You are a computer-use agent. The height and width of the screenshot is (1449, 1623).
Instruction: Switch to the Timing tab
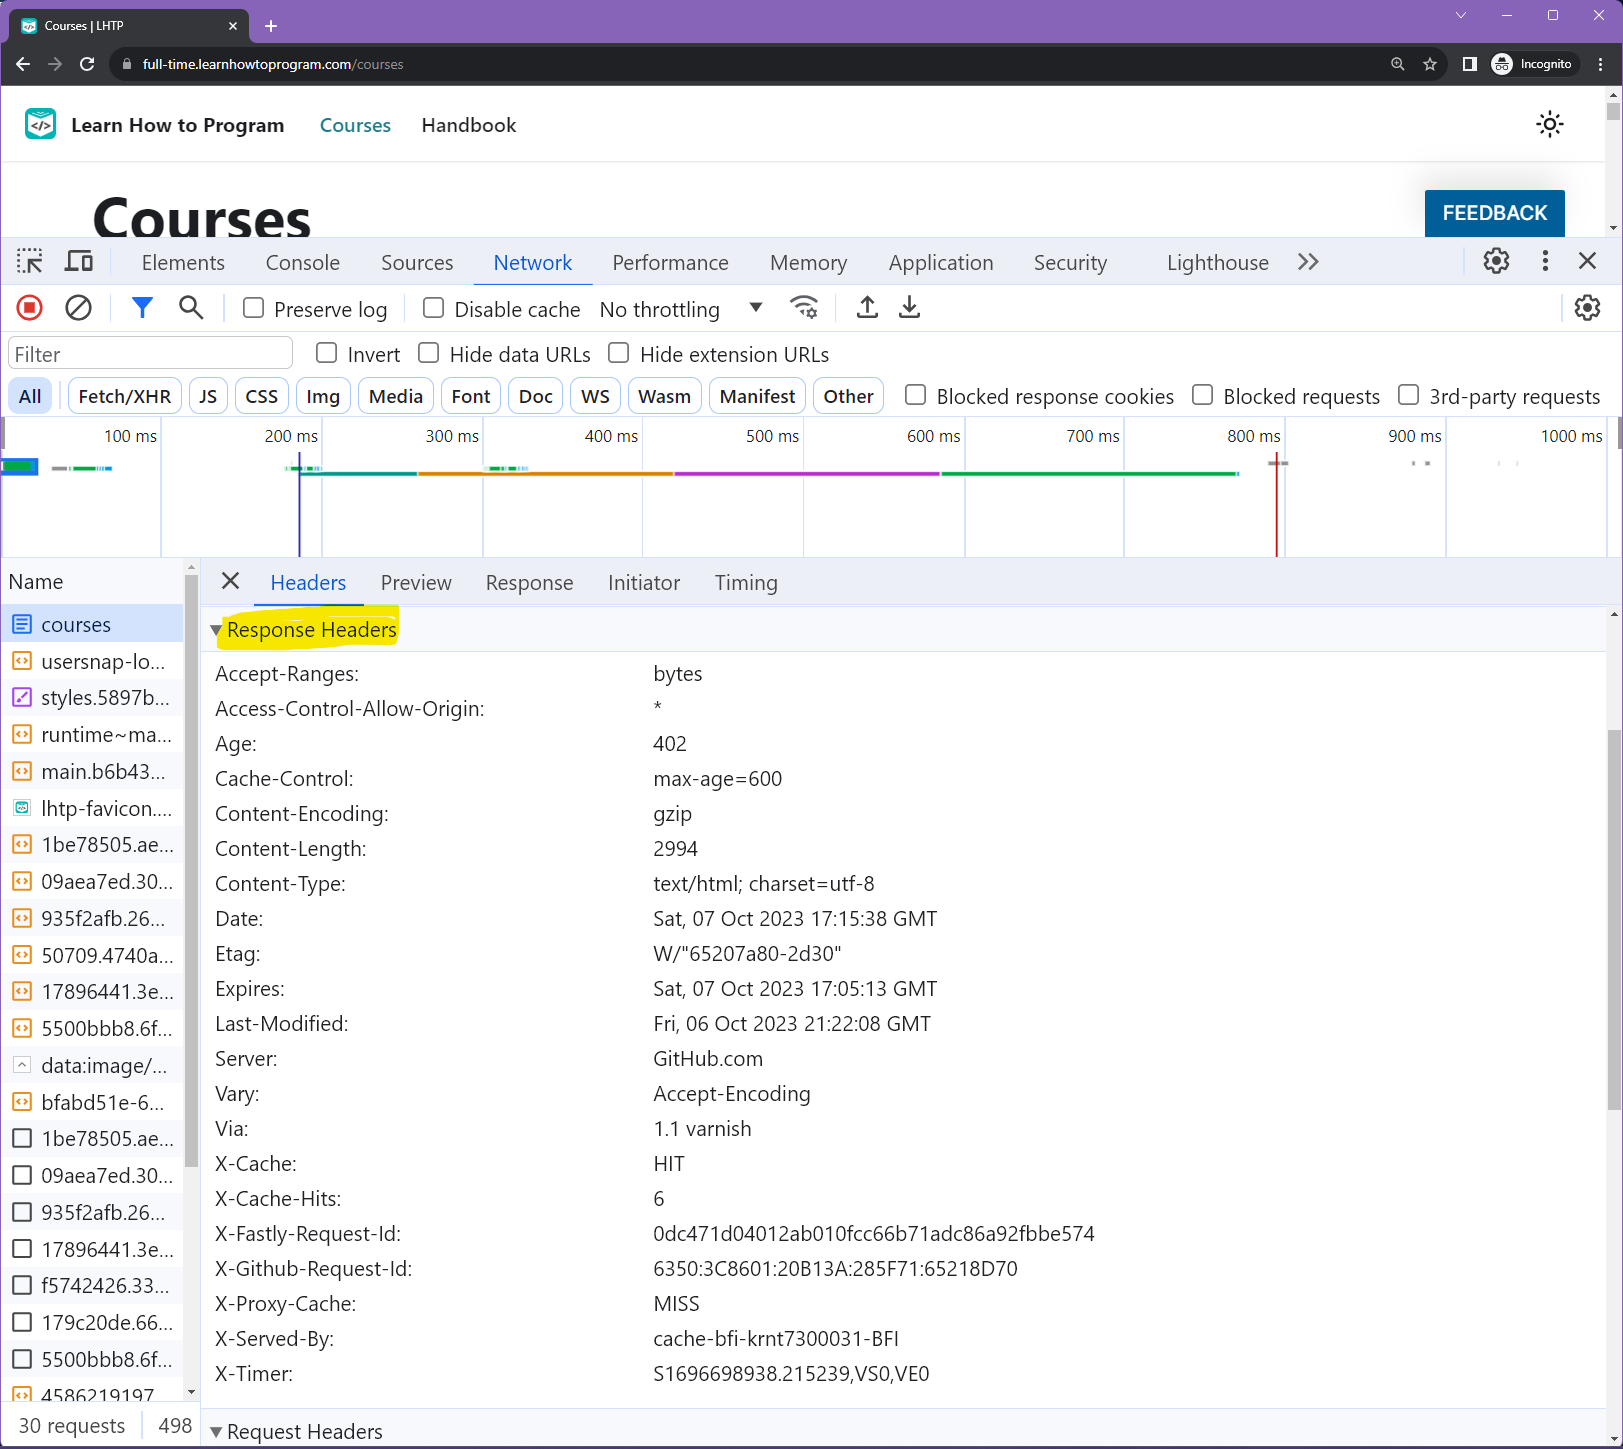746,583
